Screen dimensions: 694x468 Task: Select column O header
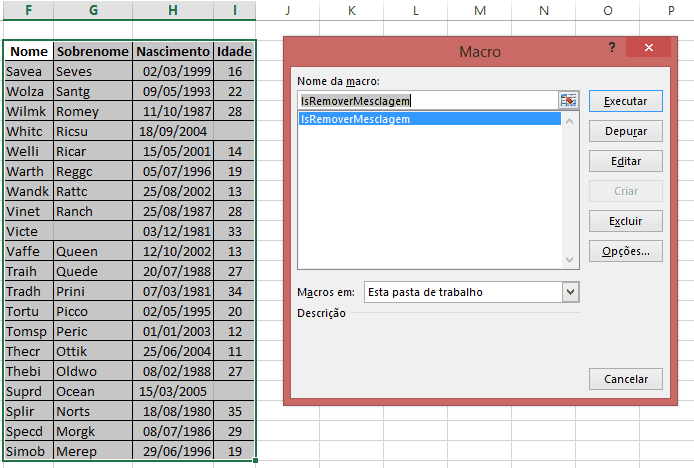pos(608,10)
